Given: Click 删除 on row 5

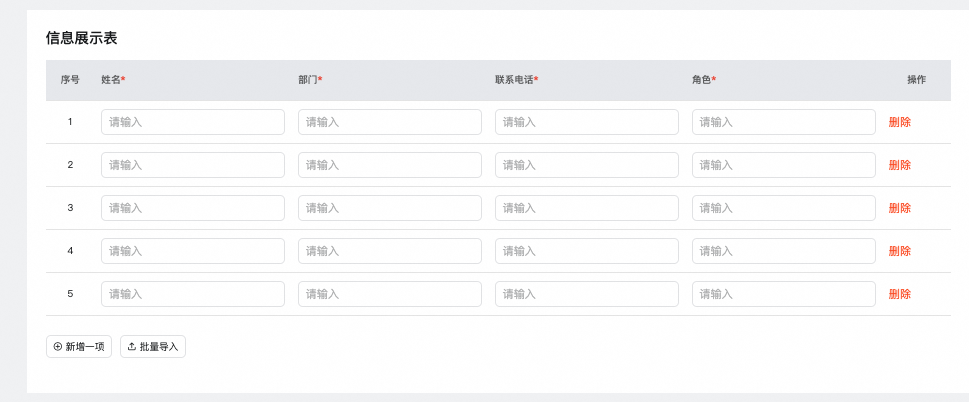Looking at the screenshot, I should (899, 294).
